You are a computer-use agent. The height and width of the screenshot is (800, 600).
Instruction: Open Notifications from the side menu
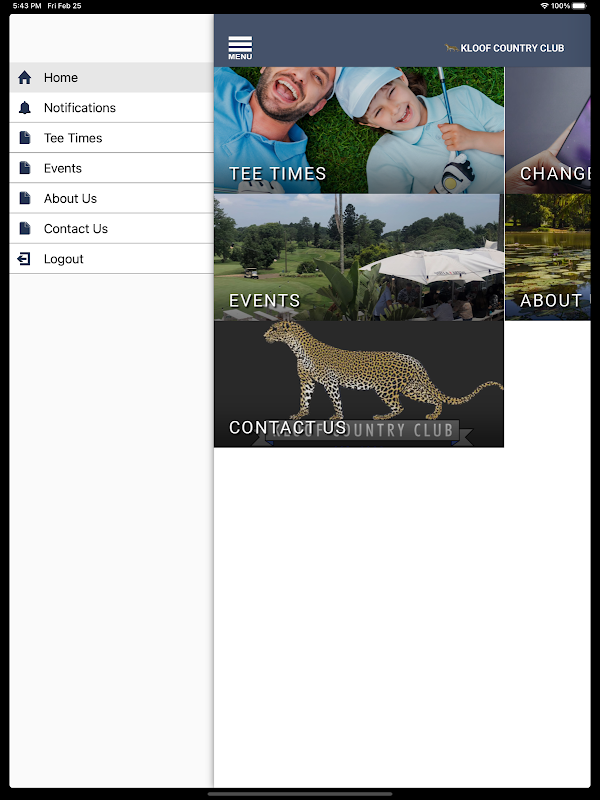pos(111,108)
